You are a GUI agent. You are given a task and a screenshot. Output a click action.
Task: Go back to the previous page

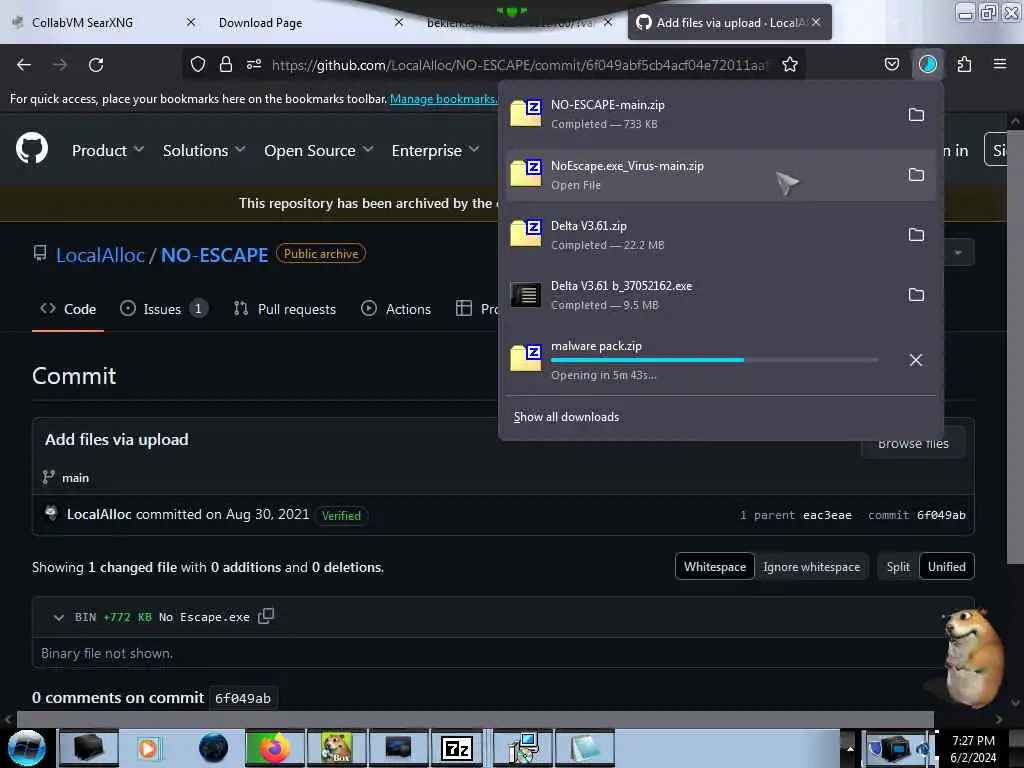[x=24, y=65]
